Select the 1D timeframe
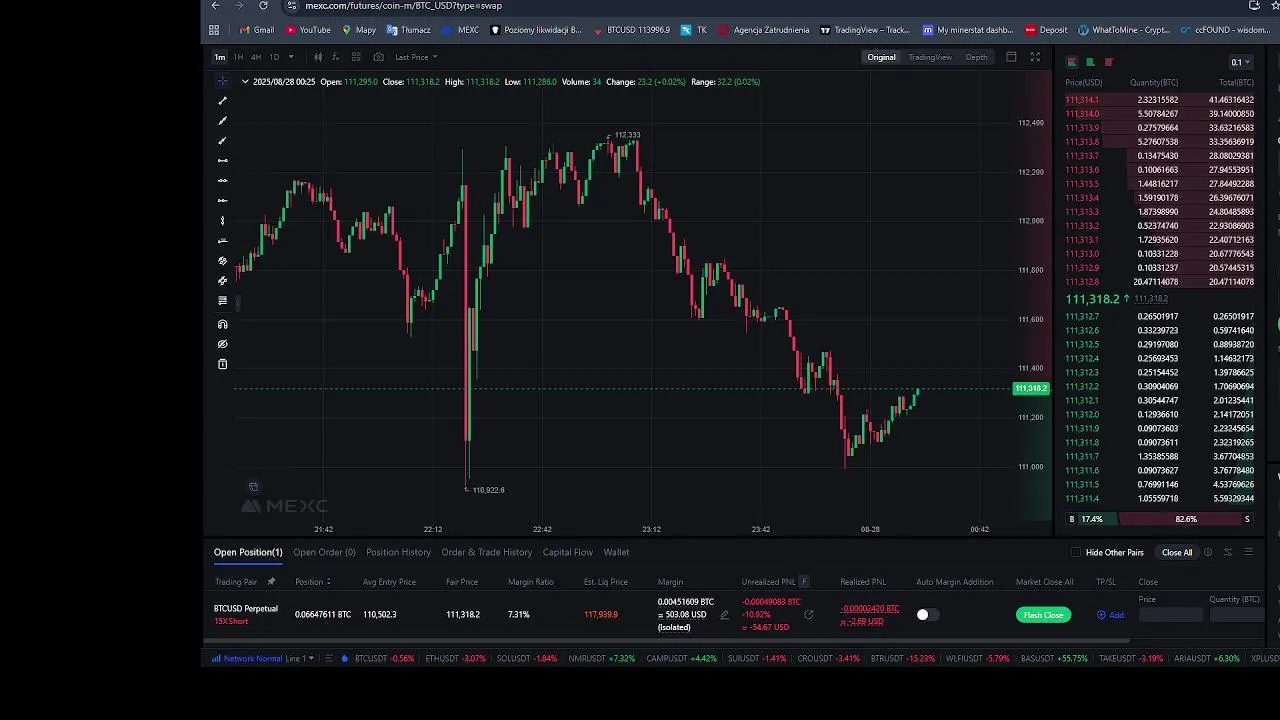 click(x=274, y=57)
